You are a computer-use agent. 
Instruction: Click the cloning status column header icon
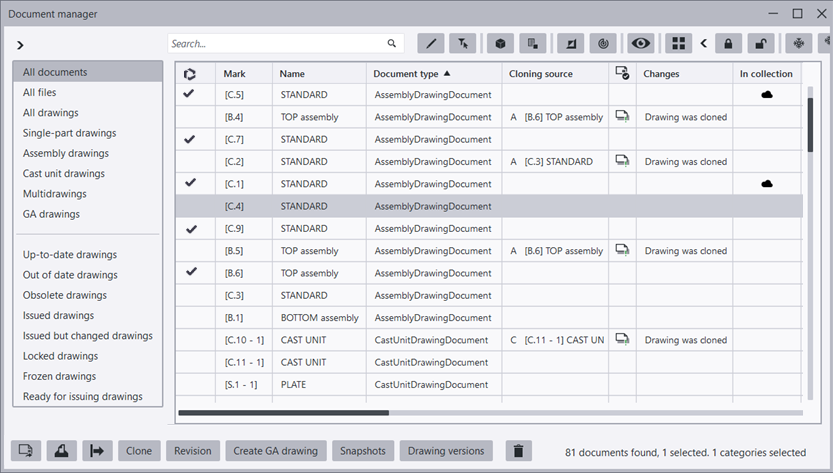[622, 73]
